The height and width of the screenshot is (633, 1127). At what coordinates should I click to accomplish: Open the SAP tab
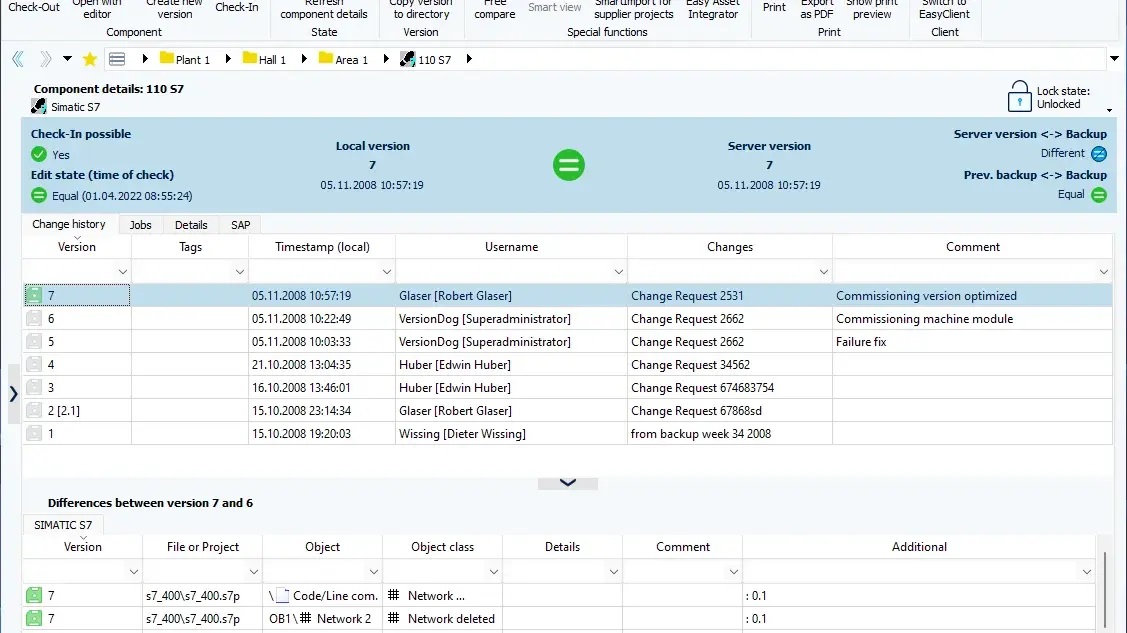pos(240,225)
